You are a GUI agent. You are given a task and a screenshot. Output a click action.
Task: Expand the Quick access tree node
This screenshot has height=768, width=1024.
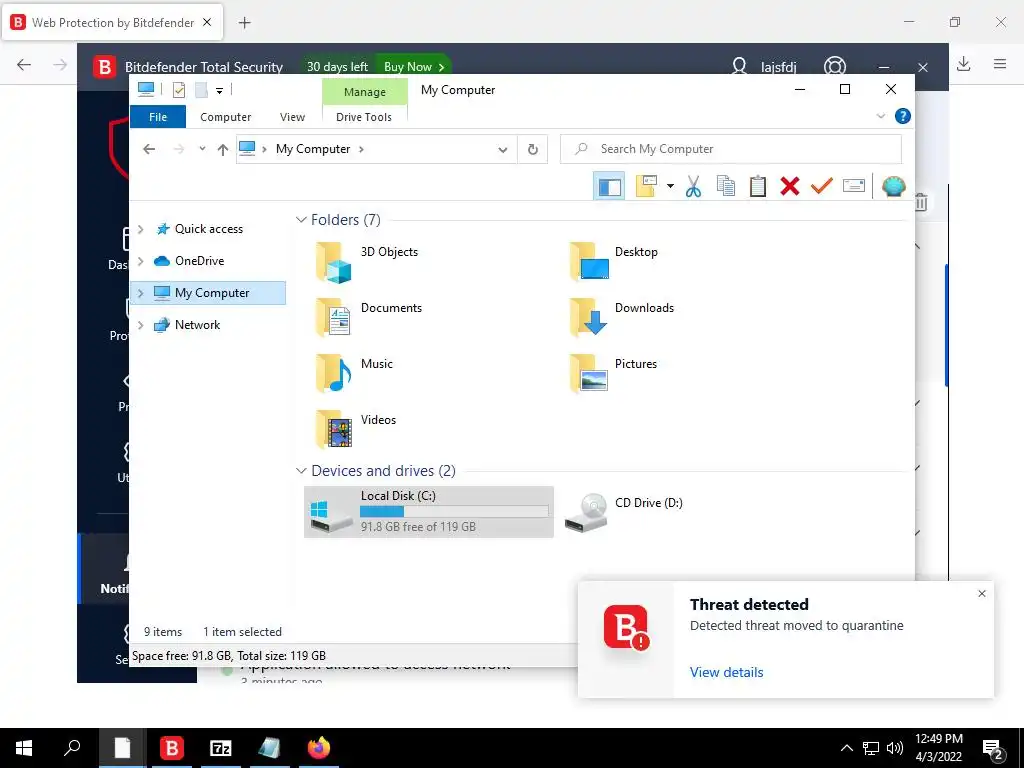140,229
